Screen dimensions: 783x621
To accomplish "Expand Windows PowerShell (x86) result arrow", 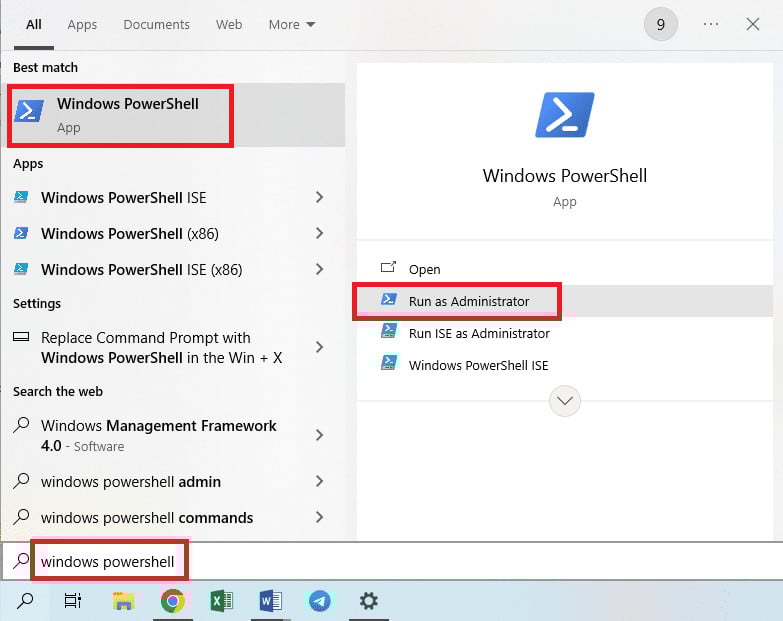I will click(320, 233).
